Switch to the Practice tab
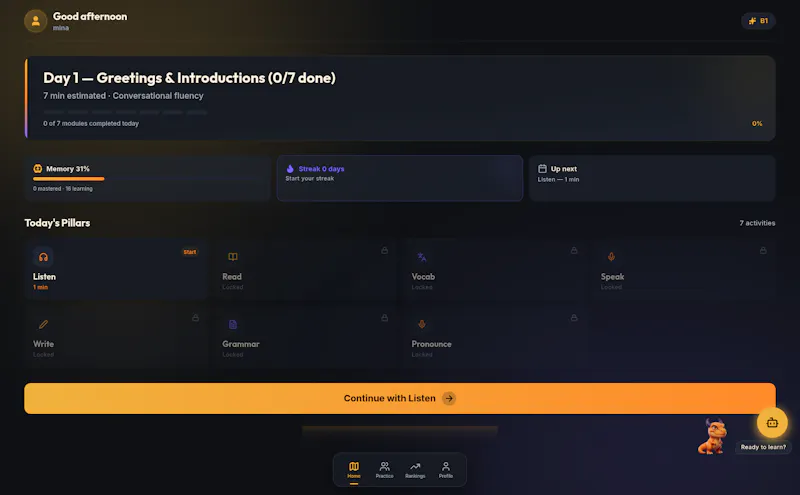 [x=385, y=470]
